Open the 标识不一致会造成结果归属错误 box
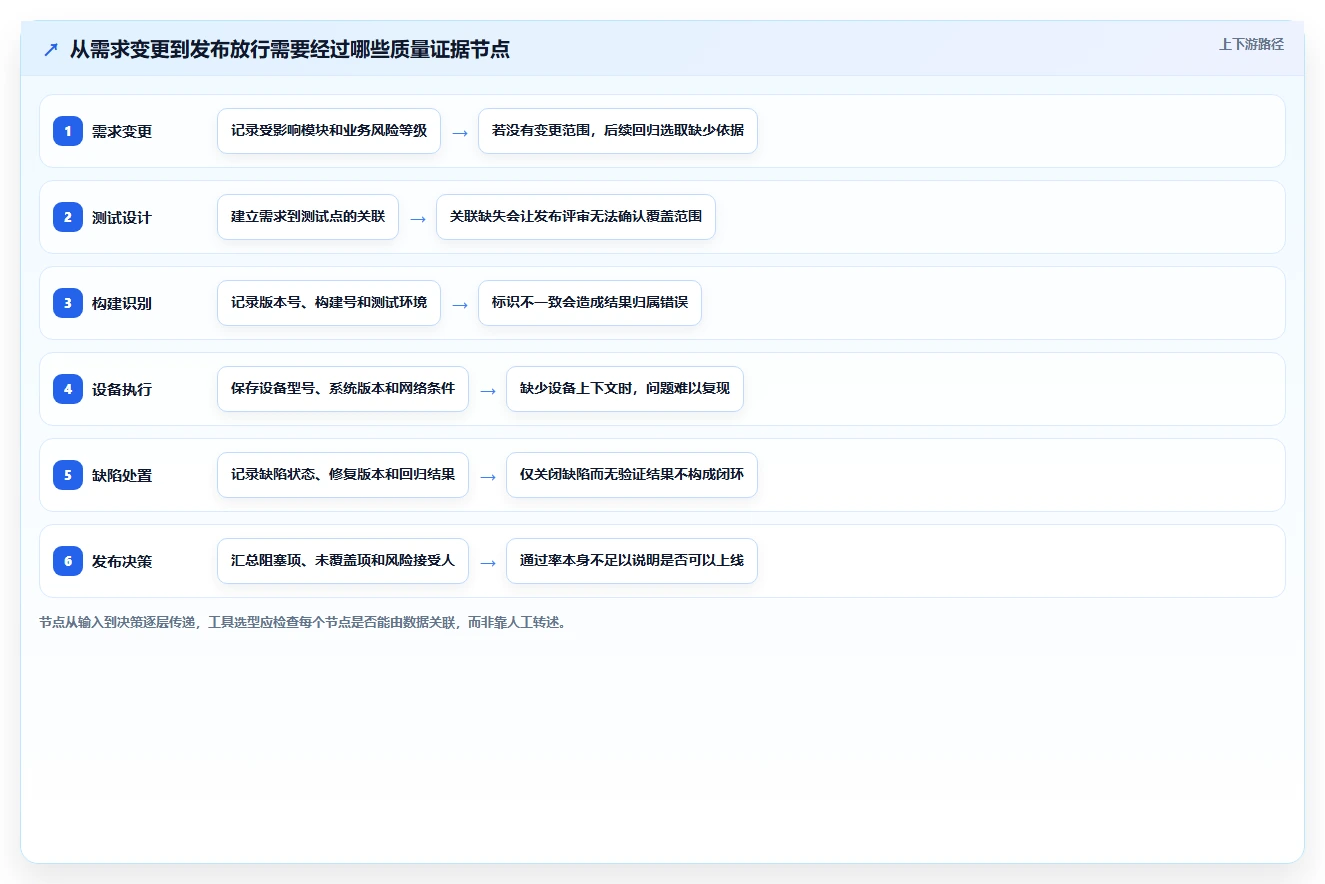This screenshot has width=1325, height=884. (x=590, y=303)
